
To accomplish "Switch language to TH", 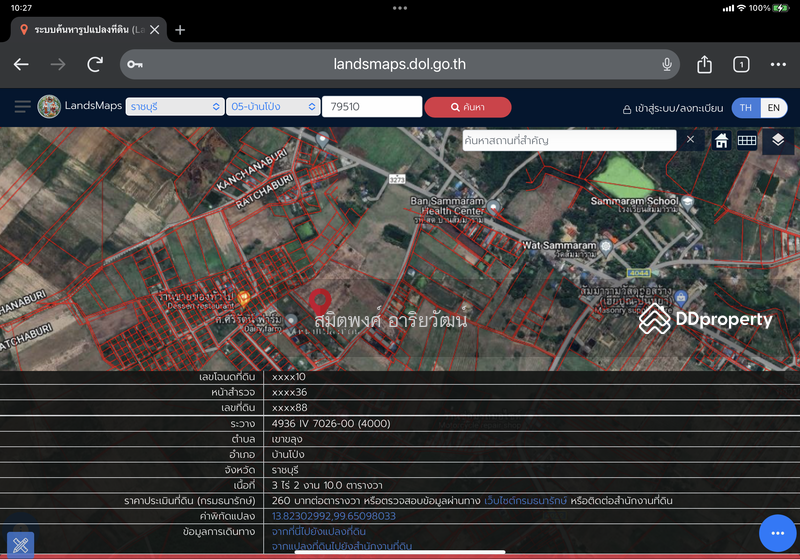I will tap(746, 108).
